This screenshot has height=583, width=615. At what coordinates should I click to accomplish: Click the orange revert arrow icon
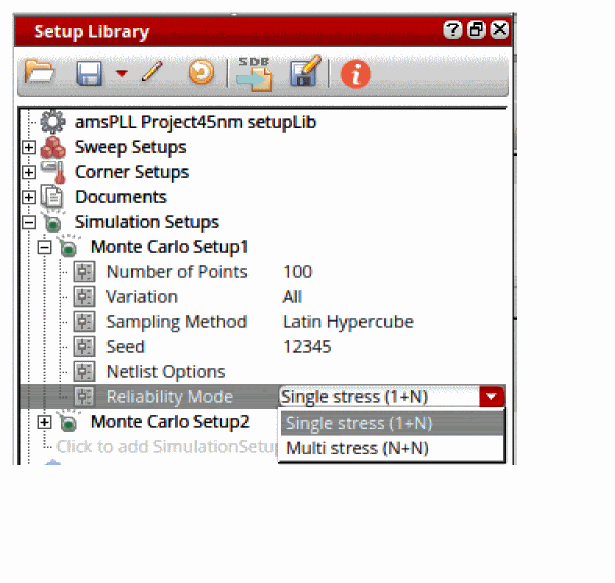click(201, 72)
